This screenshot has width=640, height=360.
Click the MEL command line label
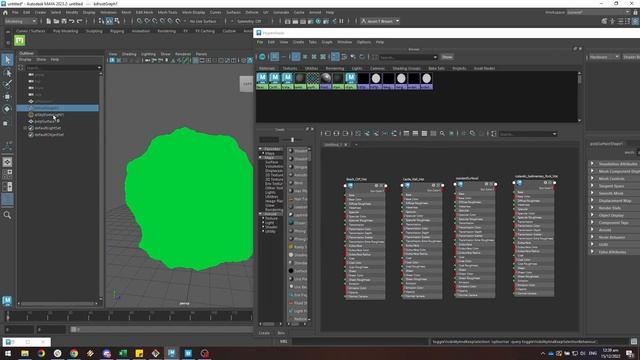point(284,342)
